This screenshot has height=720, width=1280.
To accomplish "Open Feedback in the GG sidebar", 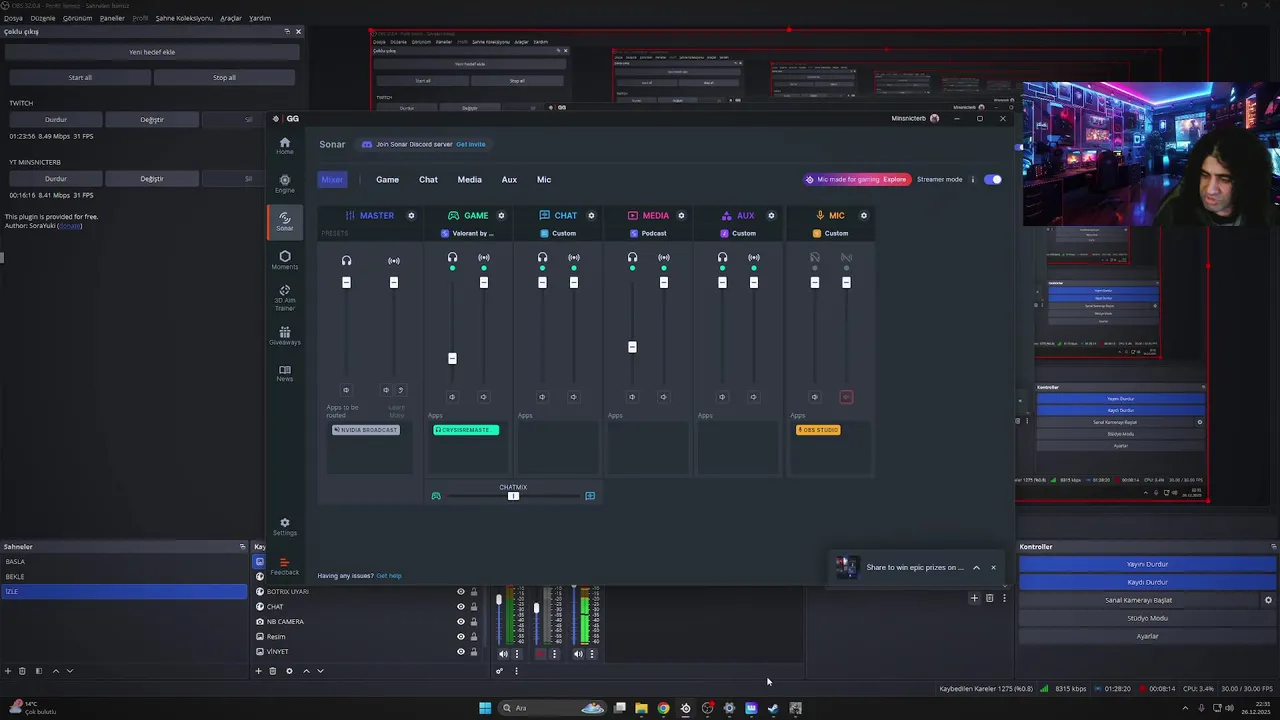I will pyautogui.click(x=284, y=566).
